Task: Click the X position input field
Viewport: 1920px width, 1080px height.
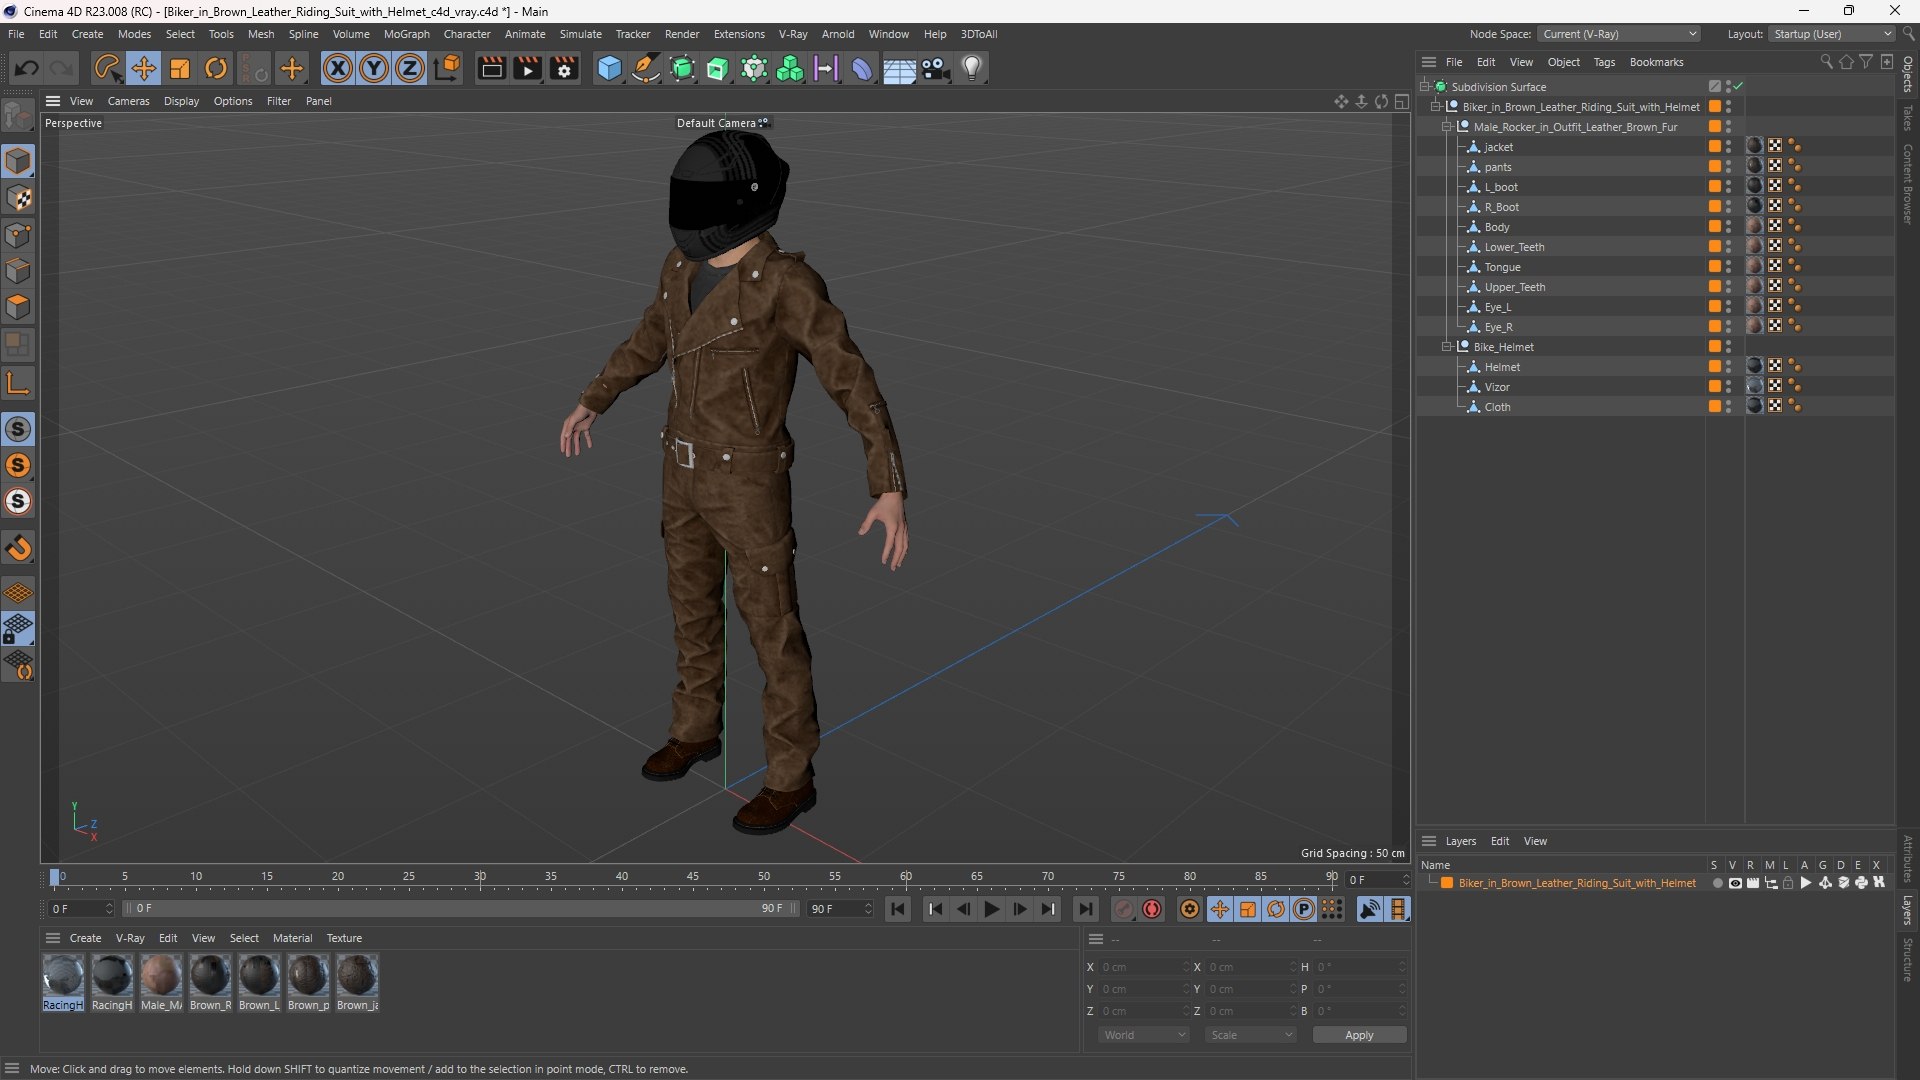Action: 1144,967
